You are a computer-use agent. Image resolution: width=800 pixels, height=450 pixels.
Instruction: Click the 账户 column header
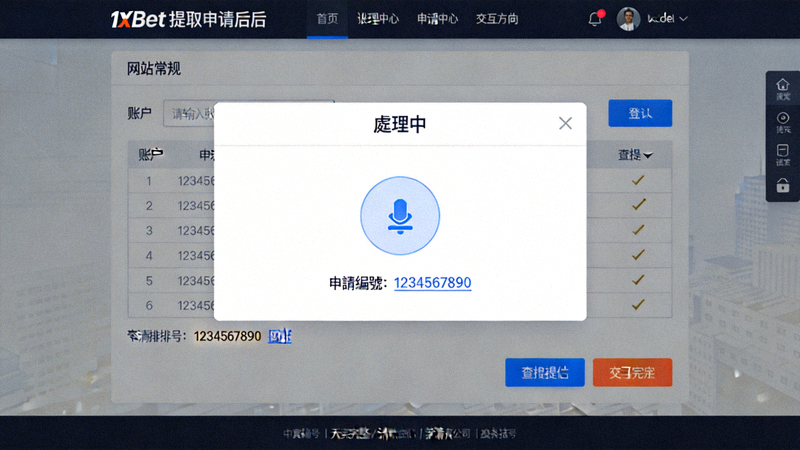(151, 155)
